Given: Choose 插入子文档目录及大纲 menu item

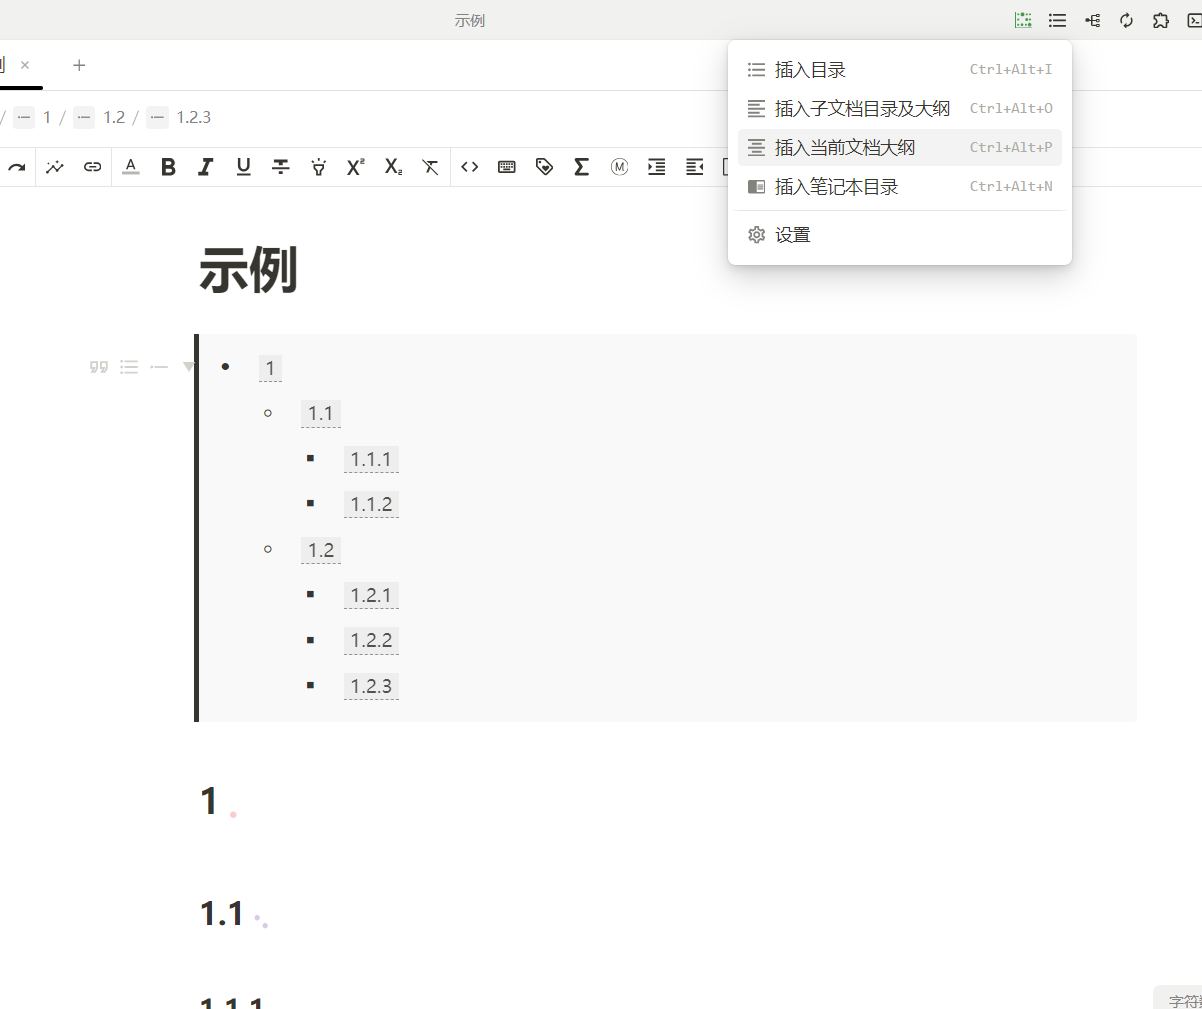Looking at the screenshot, I should tap(900, 108).
